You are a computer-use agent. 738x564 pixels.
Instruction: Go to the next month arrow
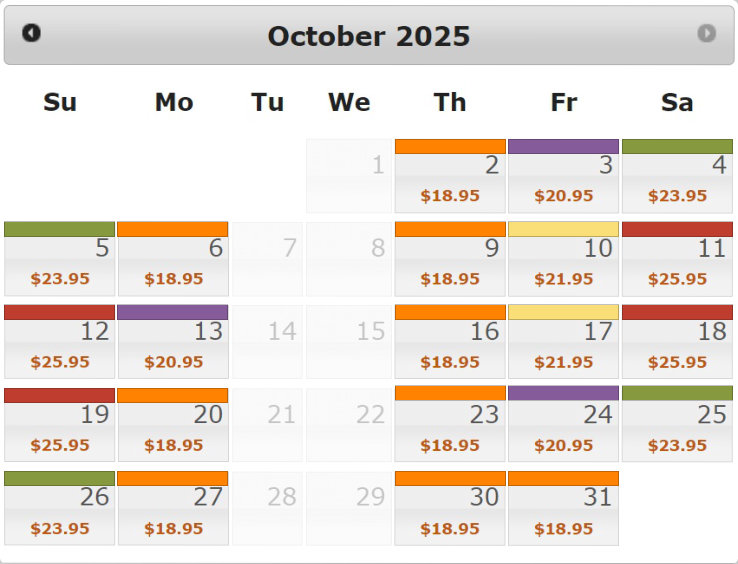[706, 33]
